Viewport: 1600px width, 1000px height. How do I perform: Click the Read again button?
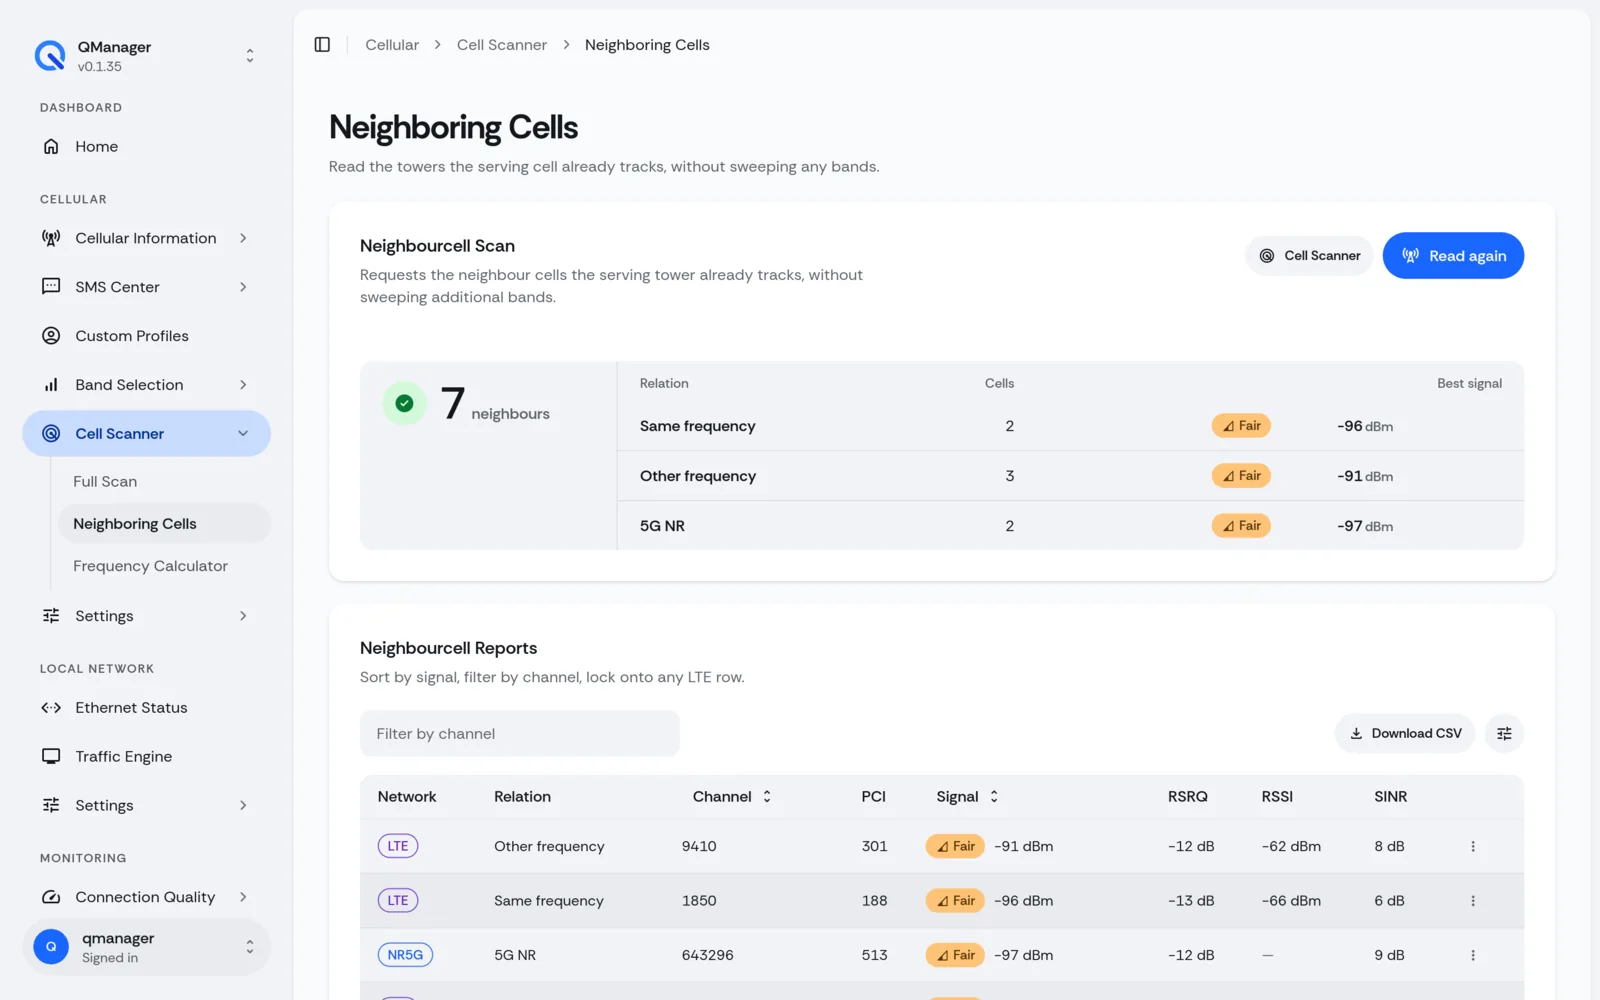pyautogui.click(x=1453, y=256)
